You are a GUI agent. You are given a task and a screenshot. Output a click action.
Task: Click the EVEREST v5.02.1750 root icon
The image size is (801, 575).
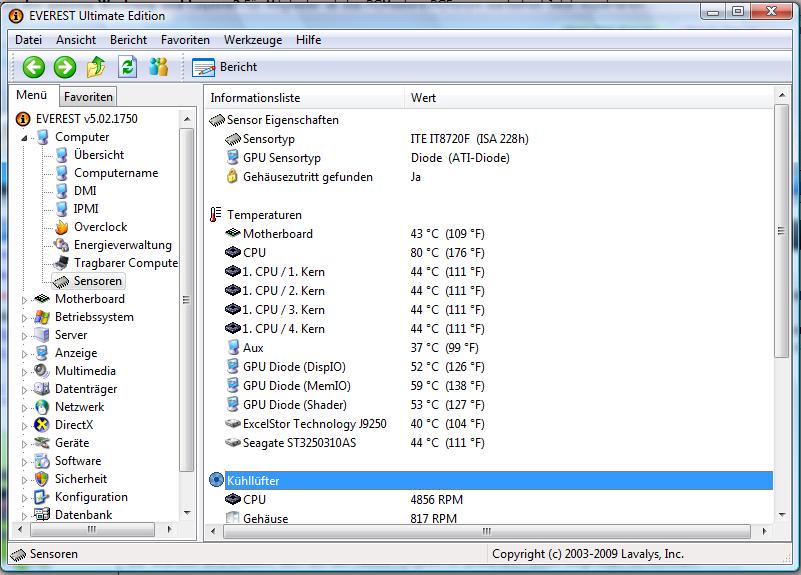tap(22, 119)
